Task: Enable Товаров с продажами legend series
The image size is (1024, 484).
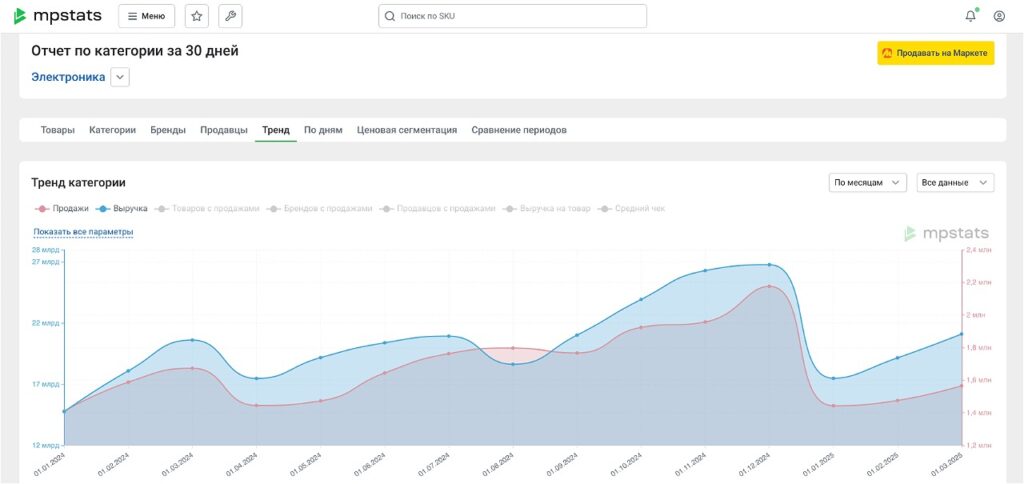Action: [x=208, y=208]
